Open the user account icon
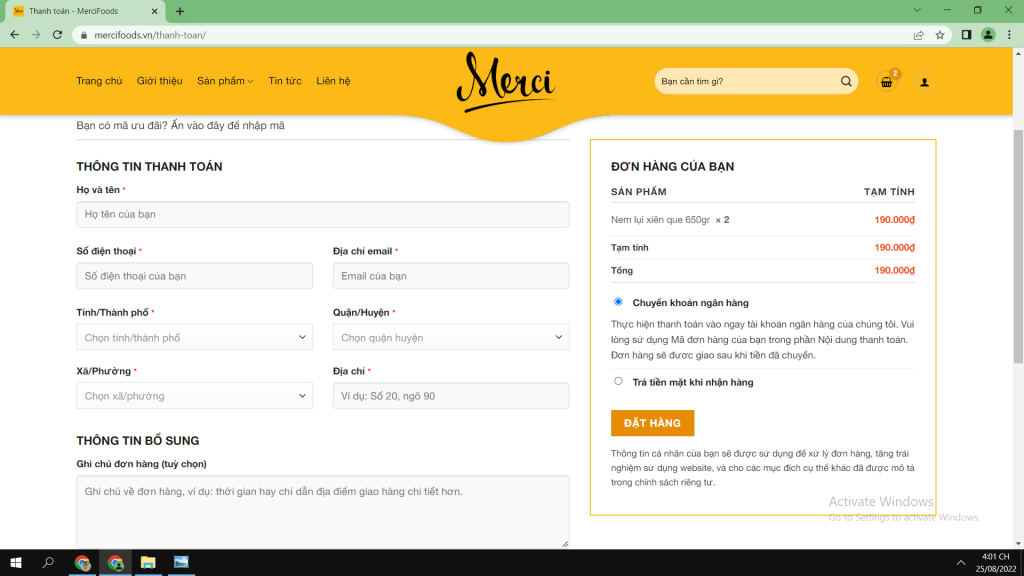 coord(924,82)
